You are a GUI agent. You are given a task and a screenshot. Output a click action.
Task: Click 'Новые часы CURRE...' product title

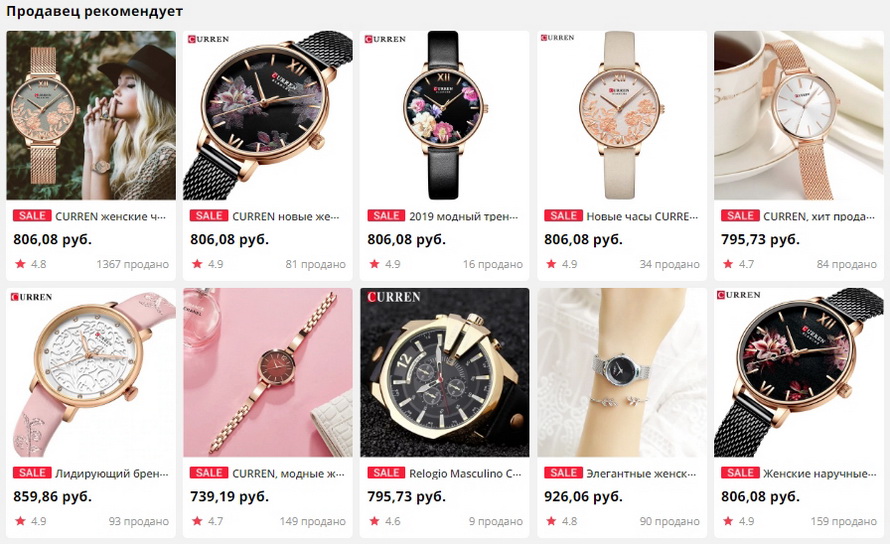[x=642, y=216]
